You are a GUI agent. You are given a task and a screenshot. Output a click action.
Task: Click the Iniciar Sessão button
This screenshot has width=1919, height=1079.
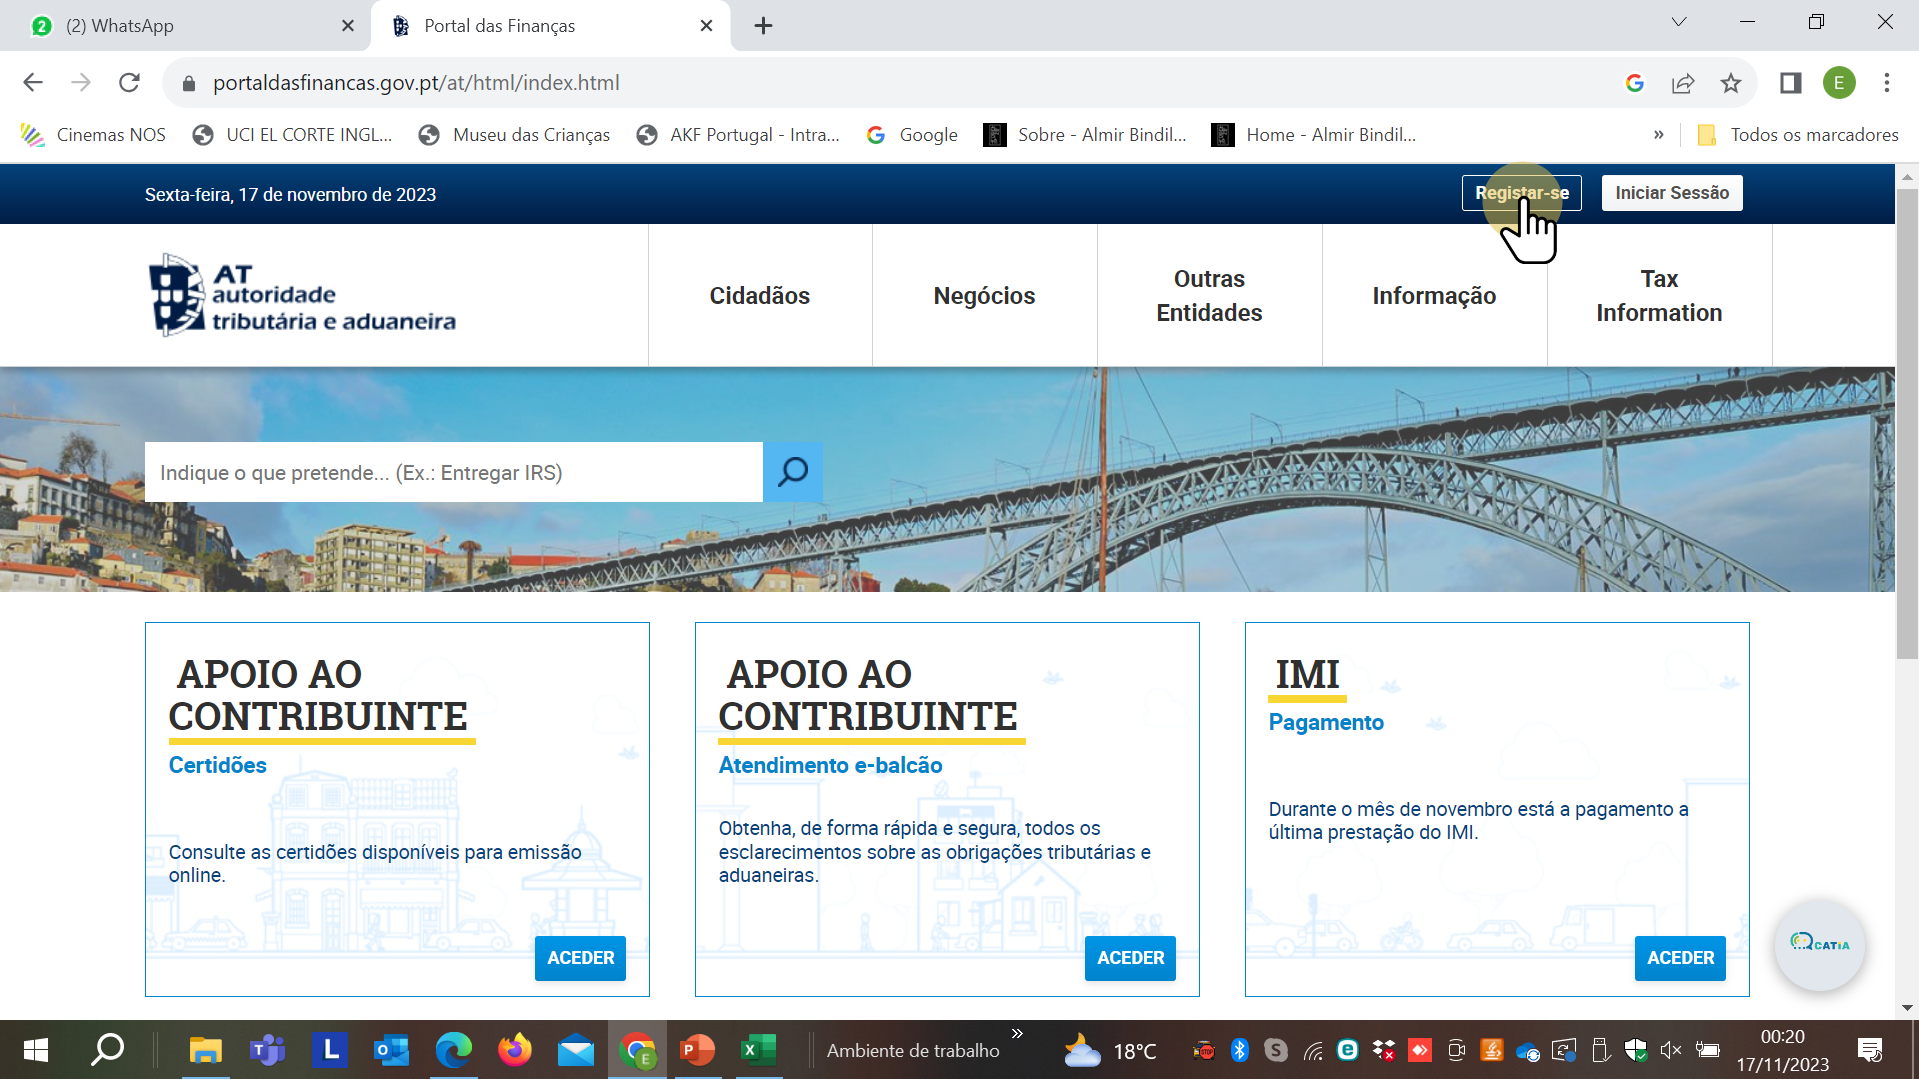pyautogui.click(x=1671, y=193)
